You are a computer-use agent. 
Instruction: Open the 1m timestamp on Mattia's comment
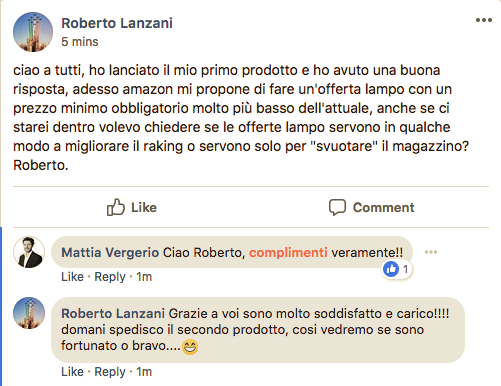[x=144, y=277]
